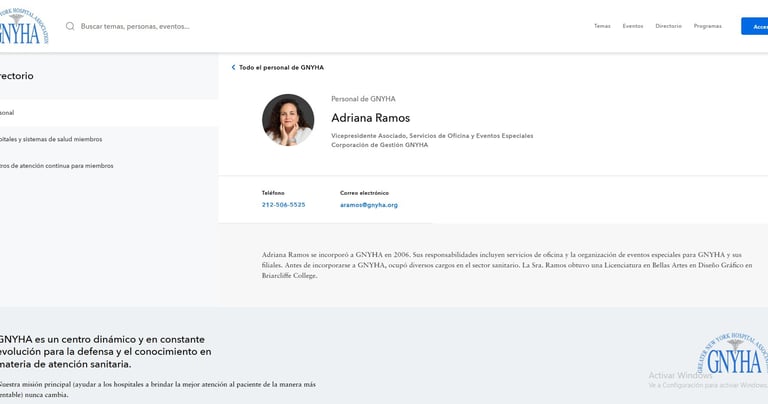Click the GNYHA logo in header
Screen dimensions: 768x404
pos(24,26)
